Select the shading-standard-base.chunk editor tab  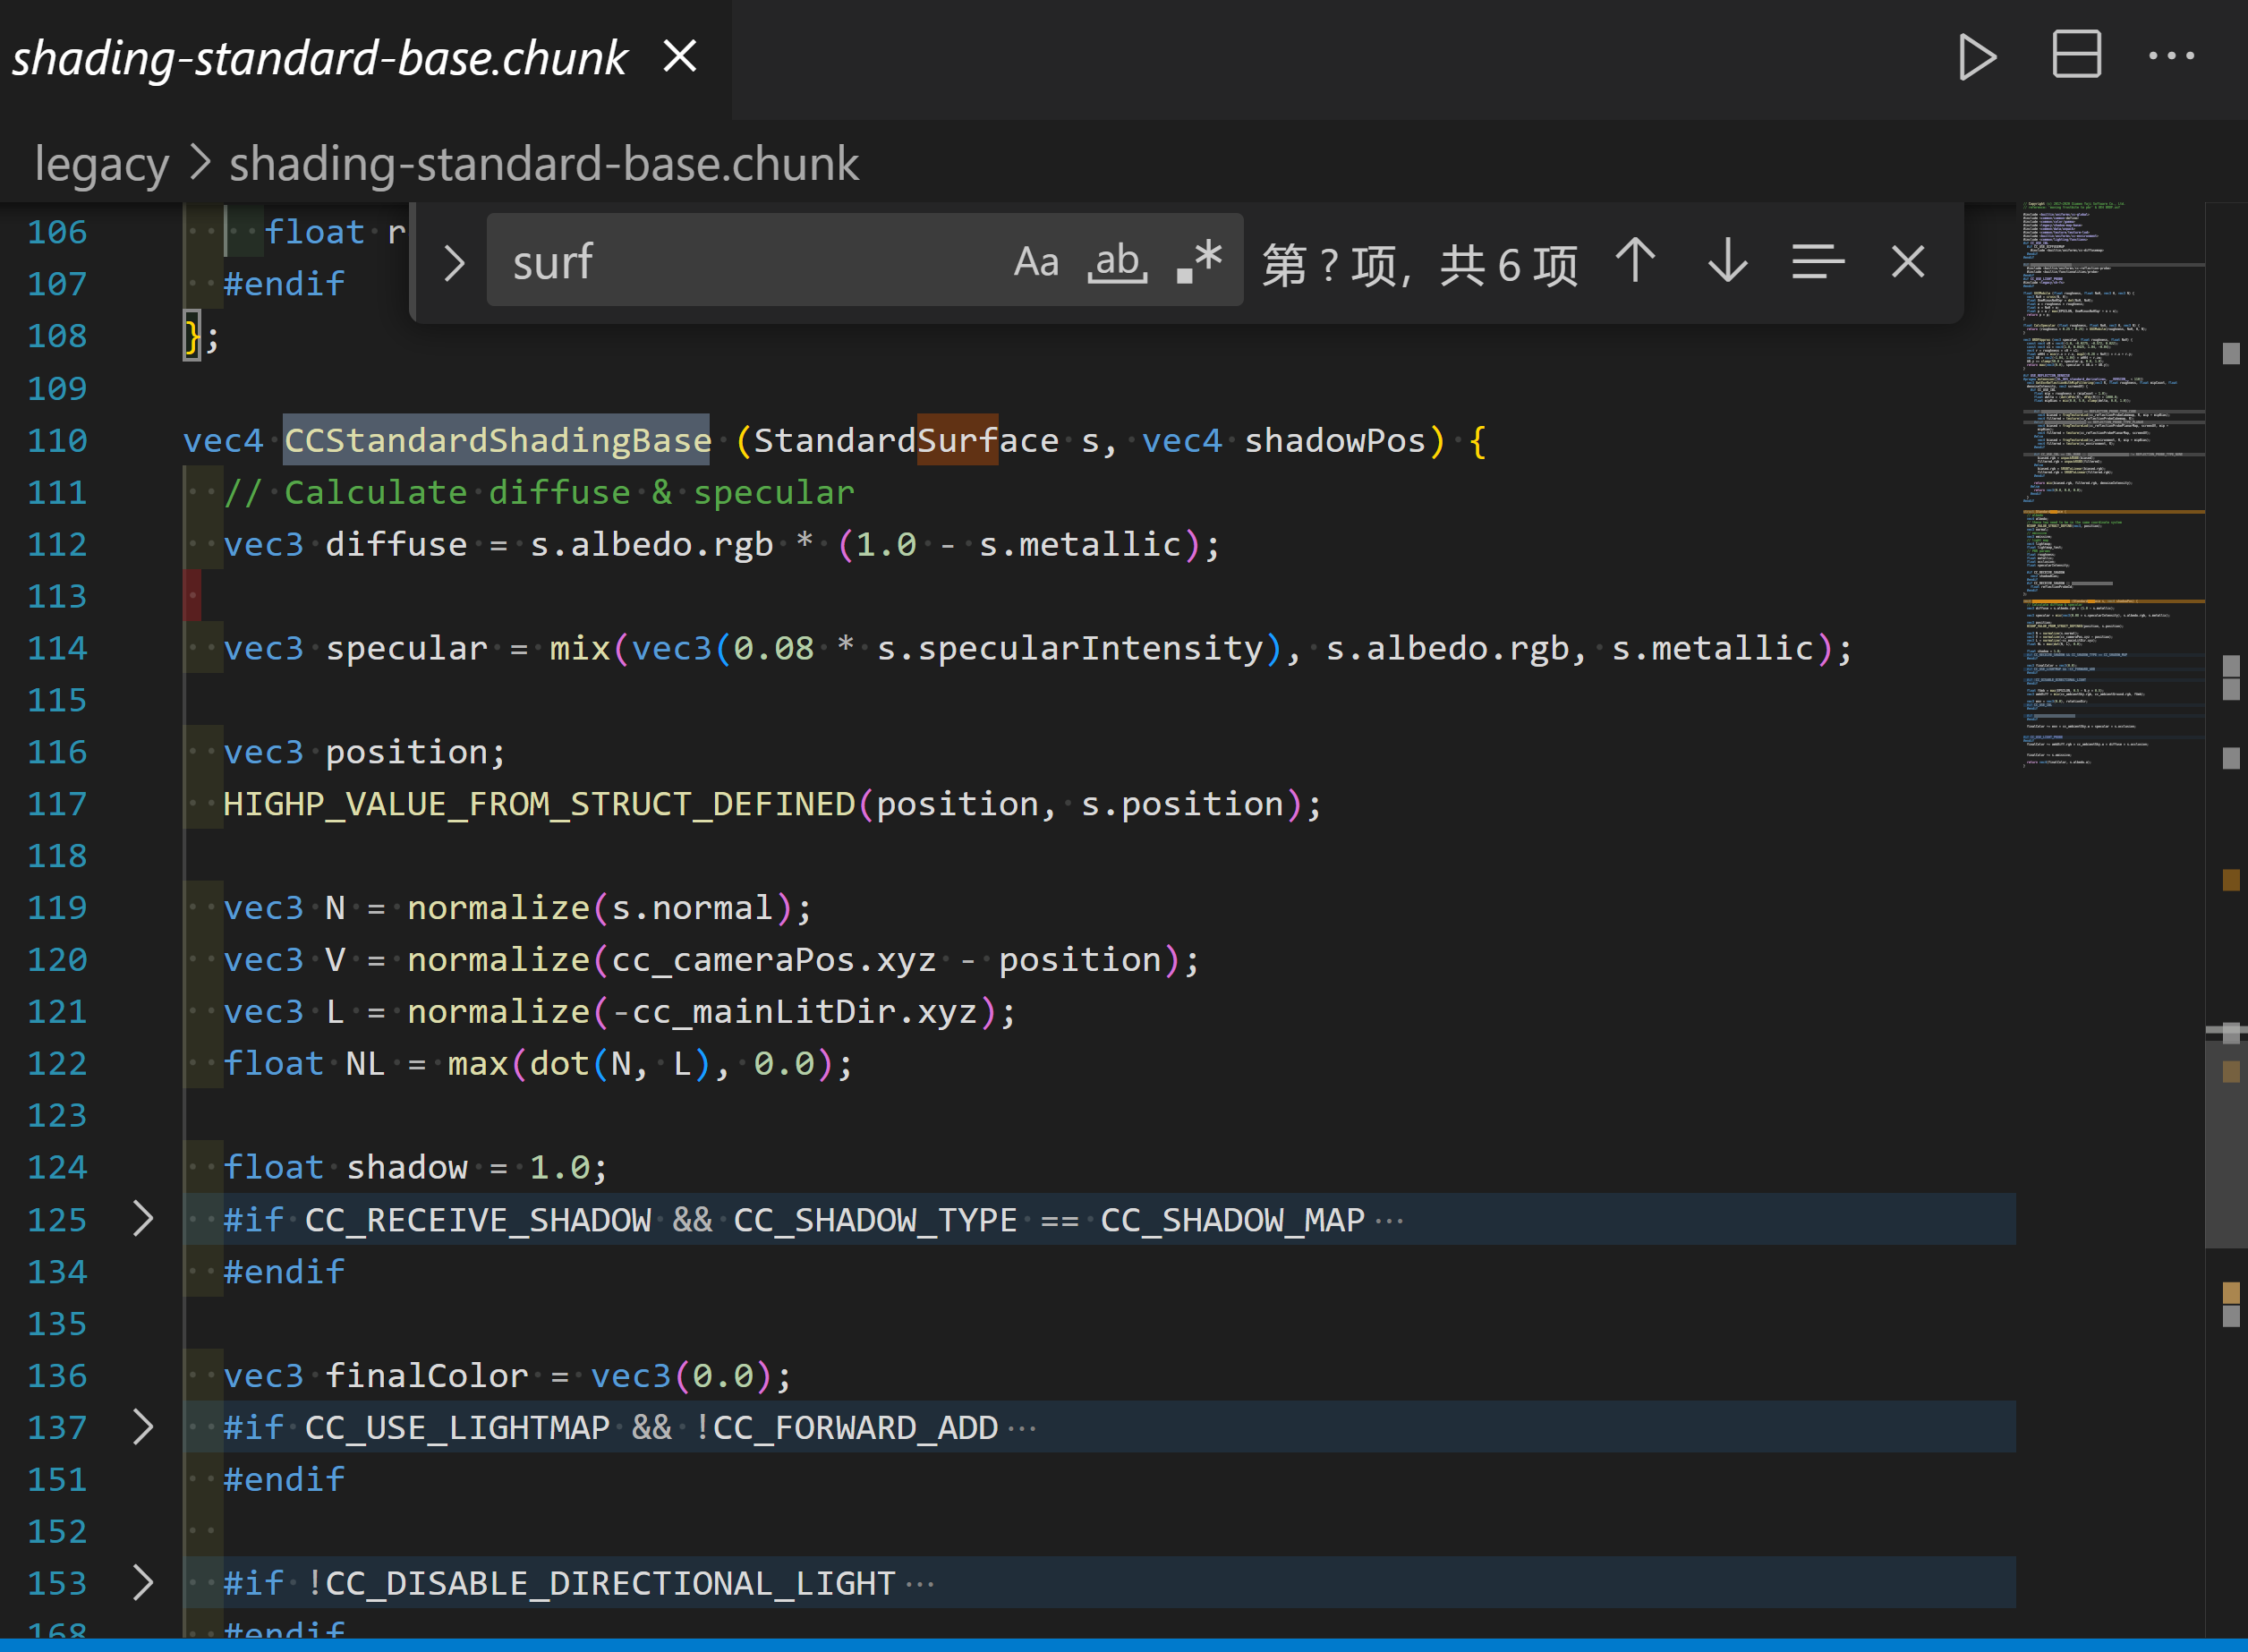tap(320, 58)
